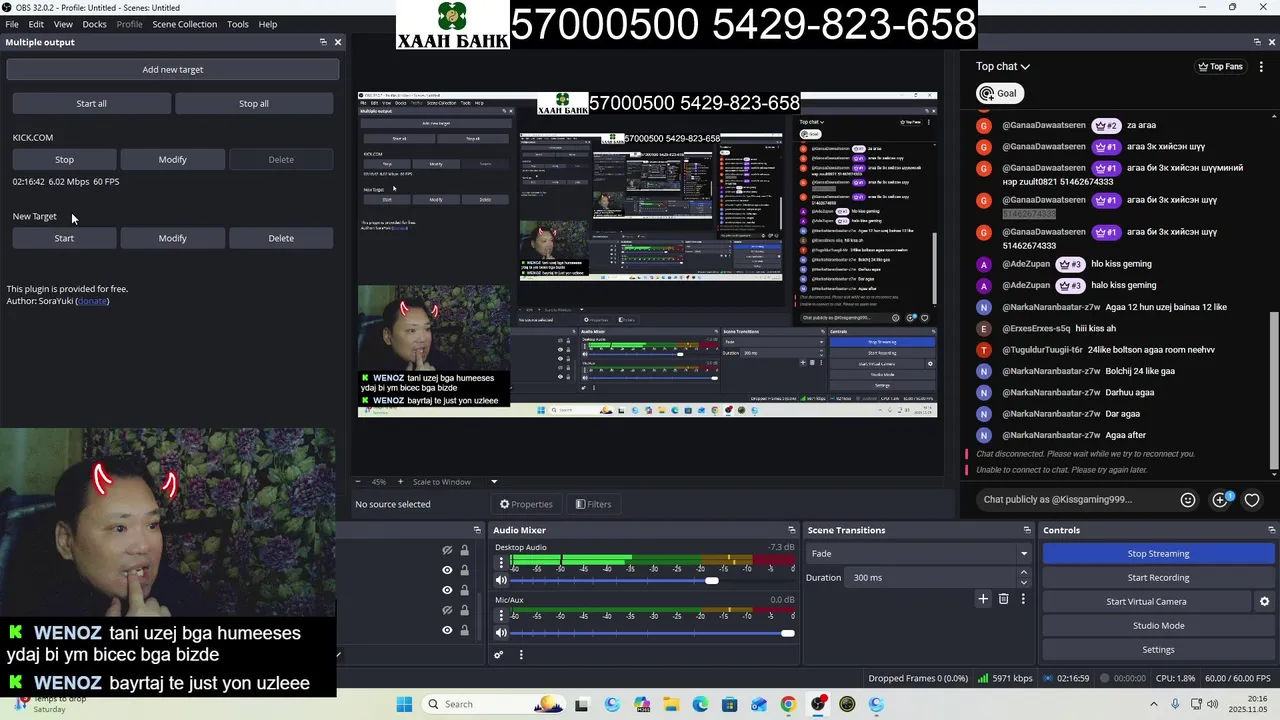This screenshot has height=720, width=1280.
Task: Open OBS Settings button
Action: point(1158,649)
